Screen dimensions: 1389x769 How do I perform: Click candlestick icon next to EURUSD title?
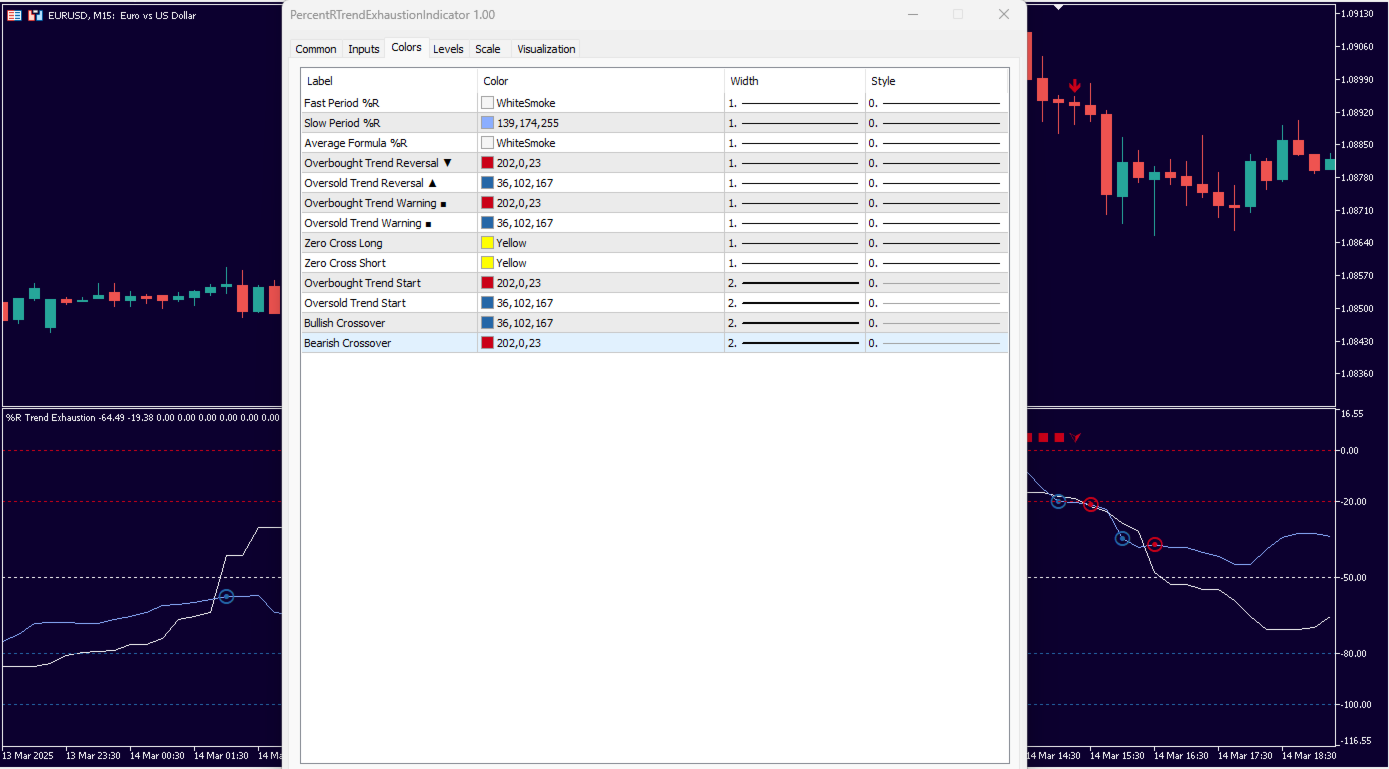point(35,15)
